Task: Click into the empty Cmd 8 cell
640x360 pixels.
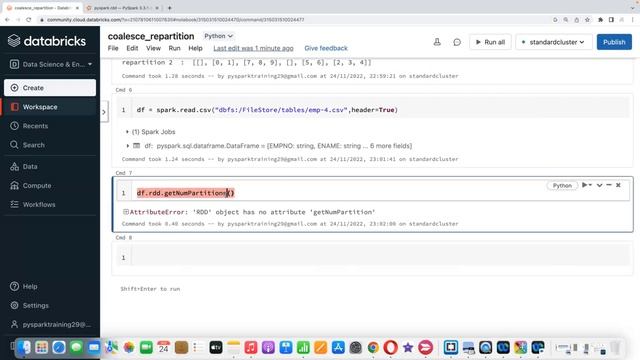Action: tap(380, 258)
